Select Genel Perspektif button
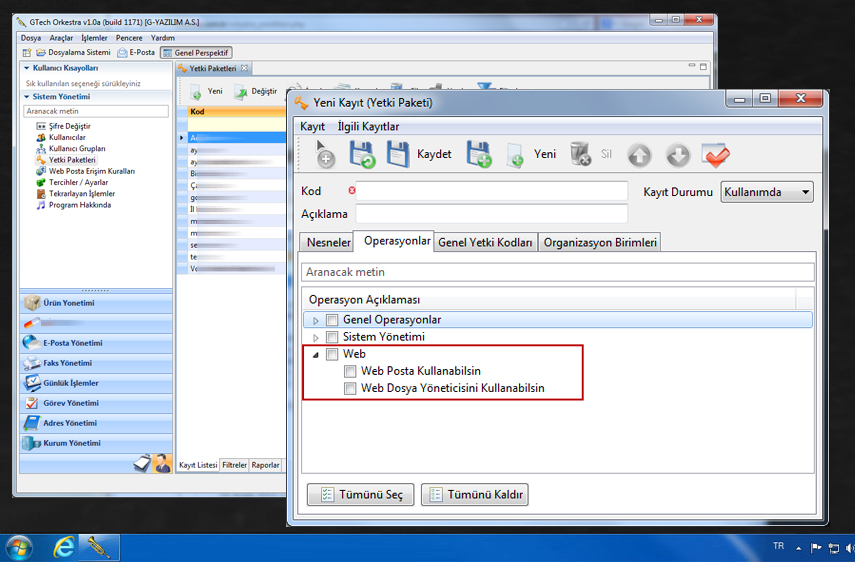 tap(196, 53)
